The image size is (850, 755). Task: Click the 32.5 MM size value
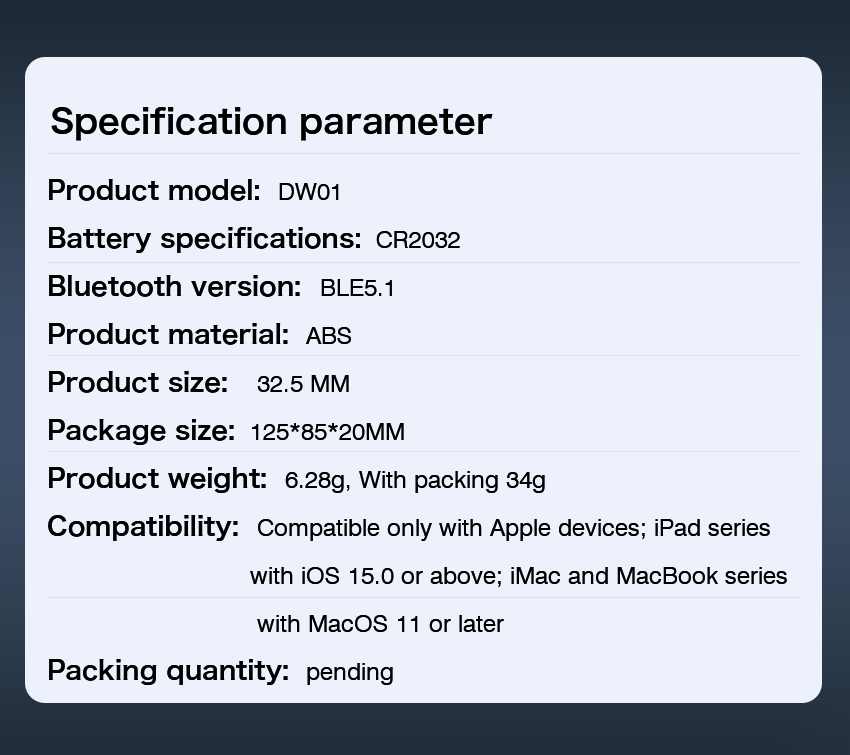[303, 384]
